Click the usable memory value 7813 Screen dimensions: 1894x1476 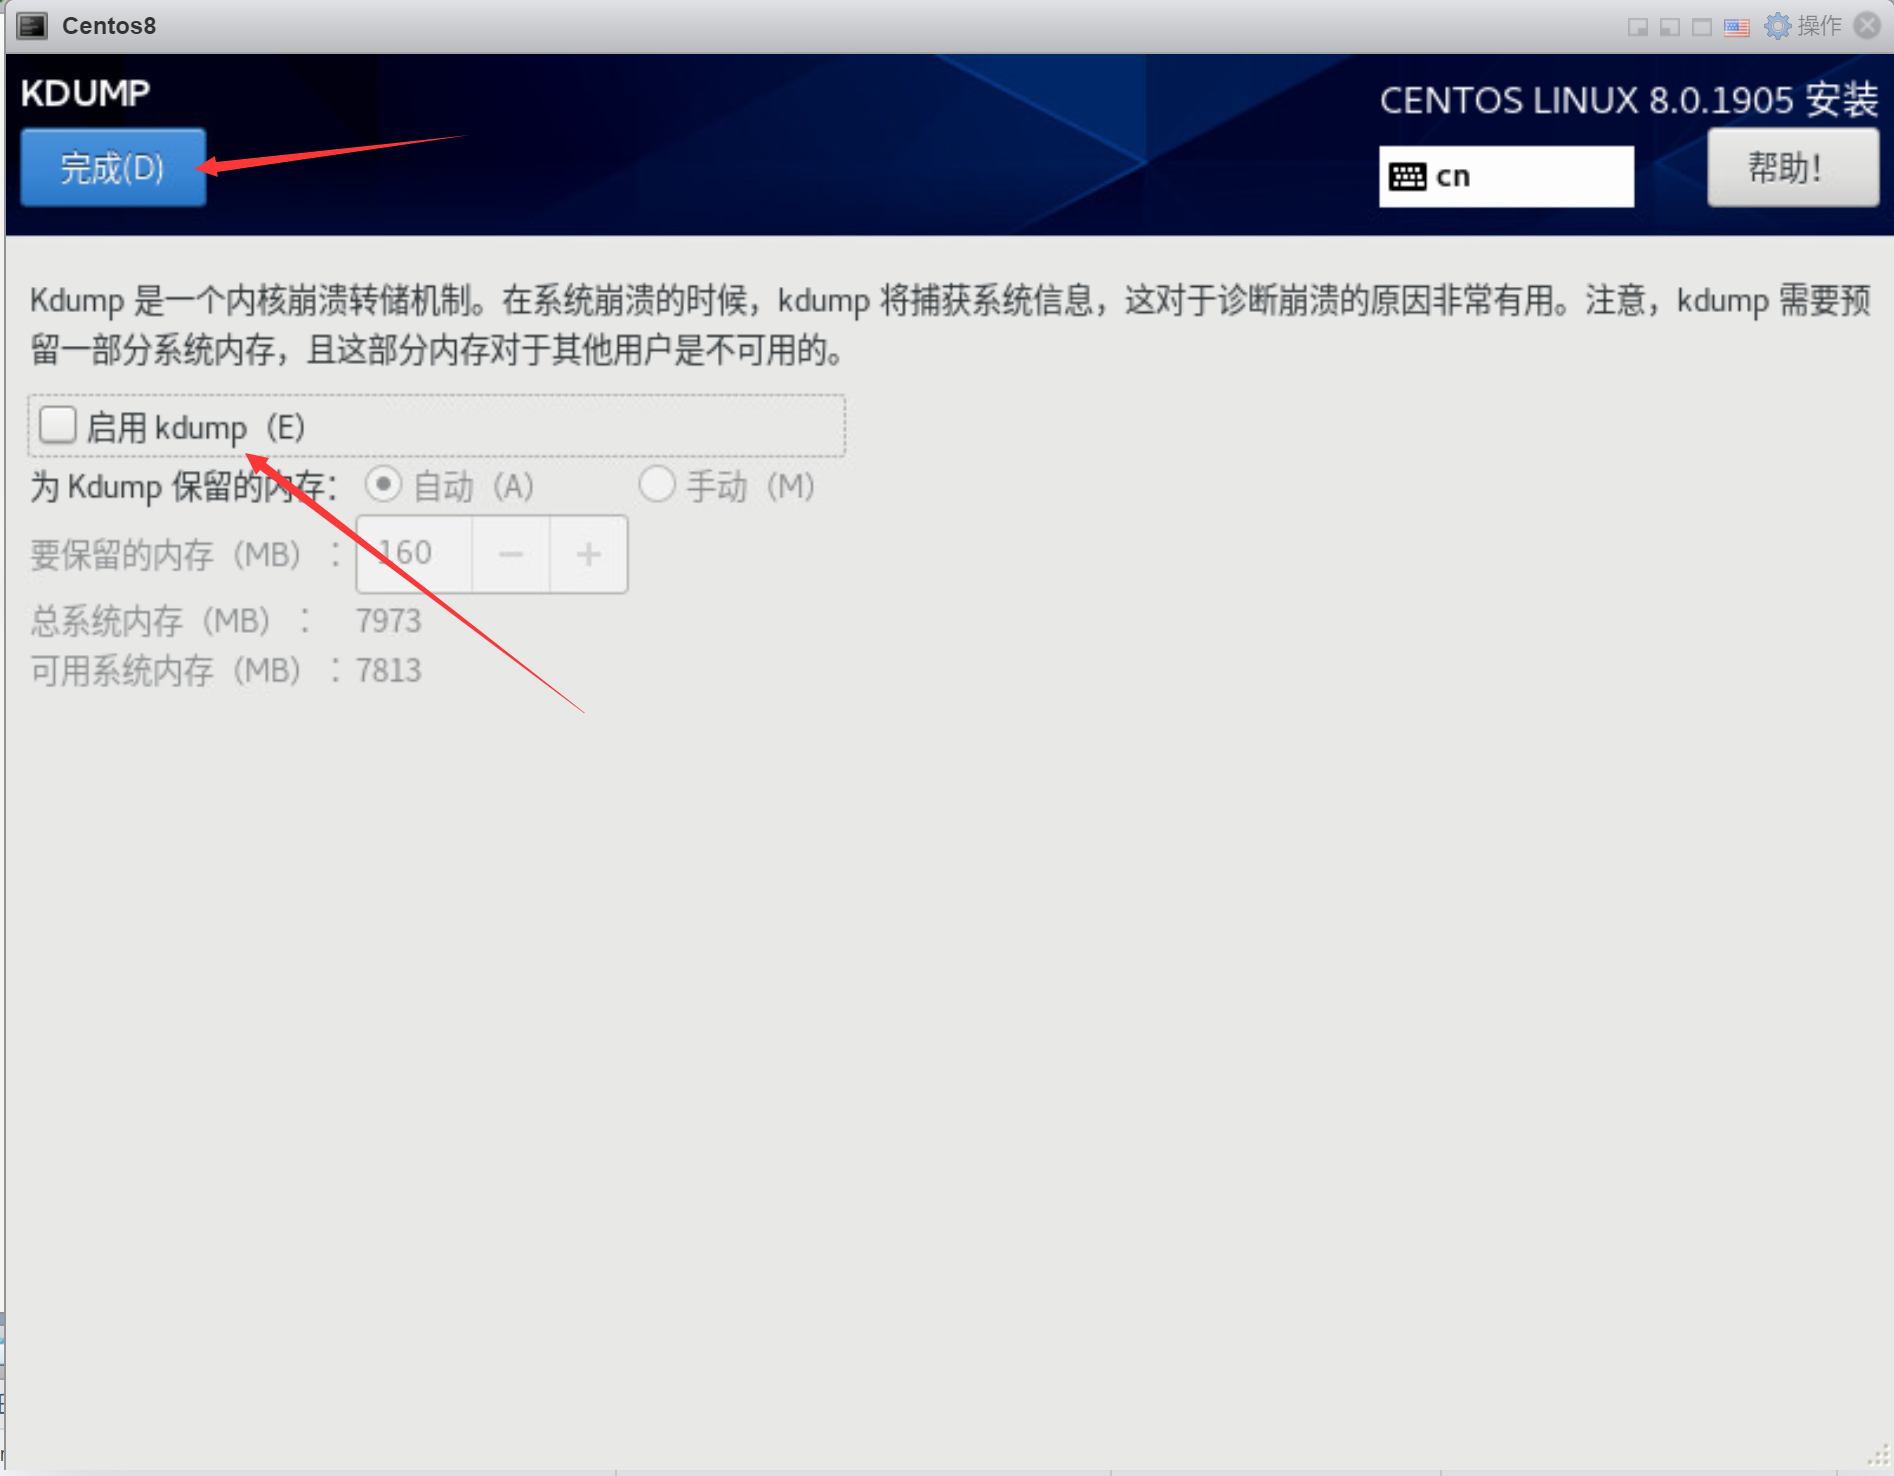click(389, 670)
